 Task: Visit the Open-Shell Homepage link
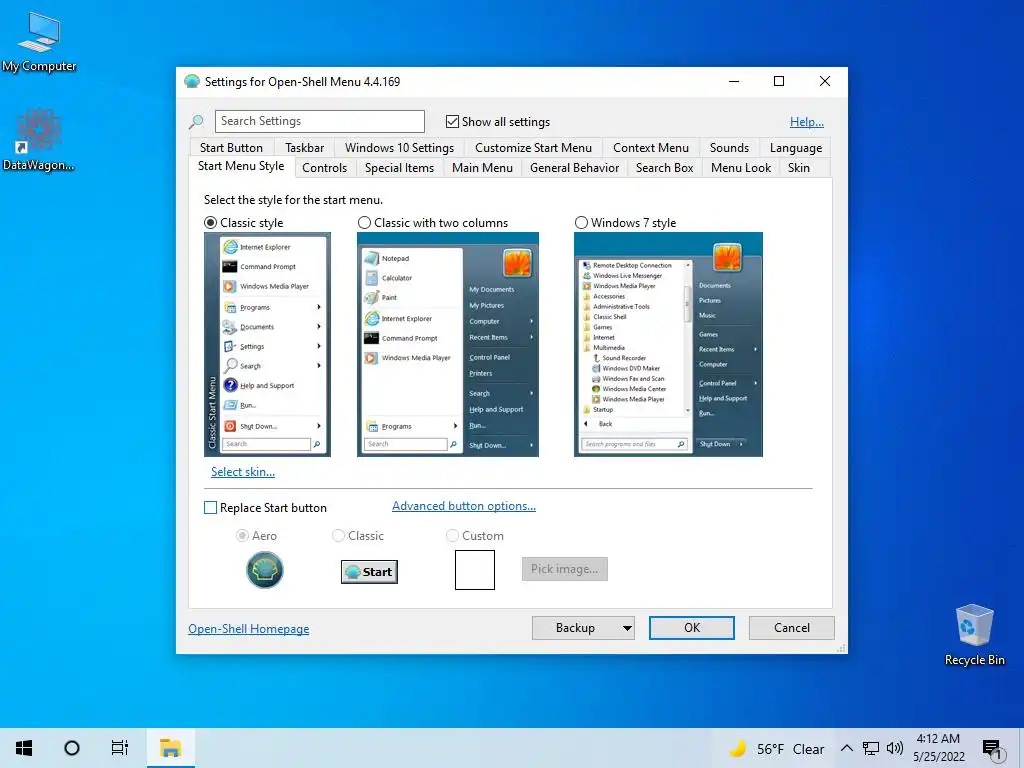[249, 629]
